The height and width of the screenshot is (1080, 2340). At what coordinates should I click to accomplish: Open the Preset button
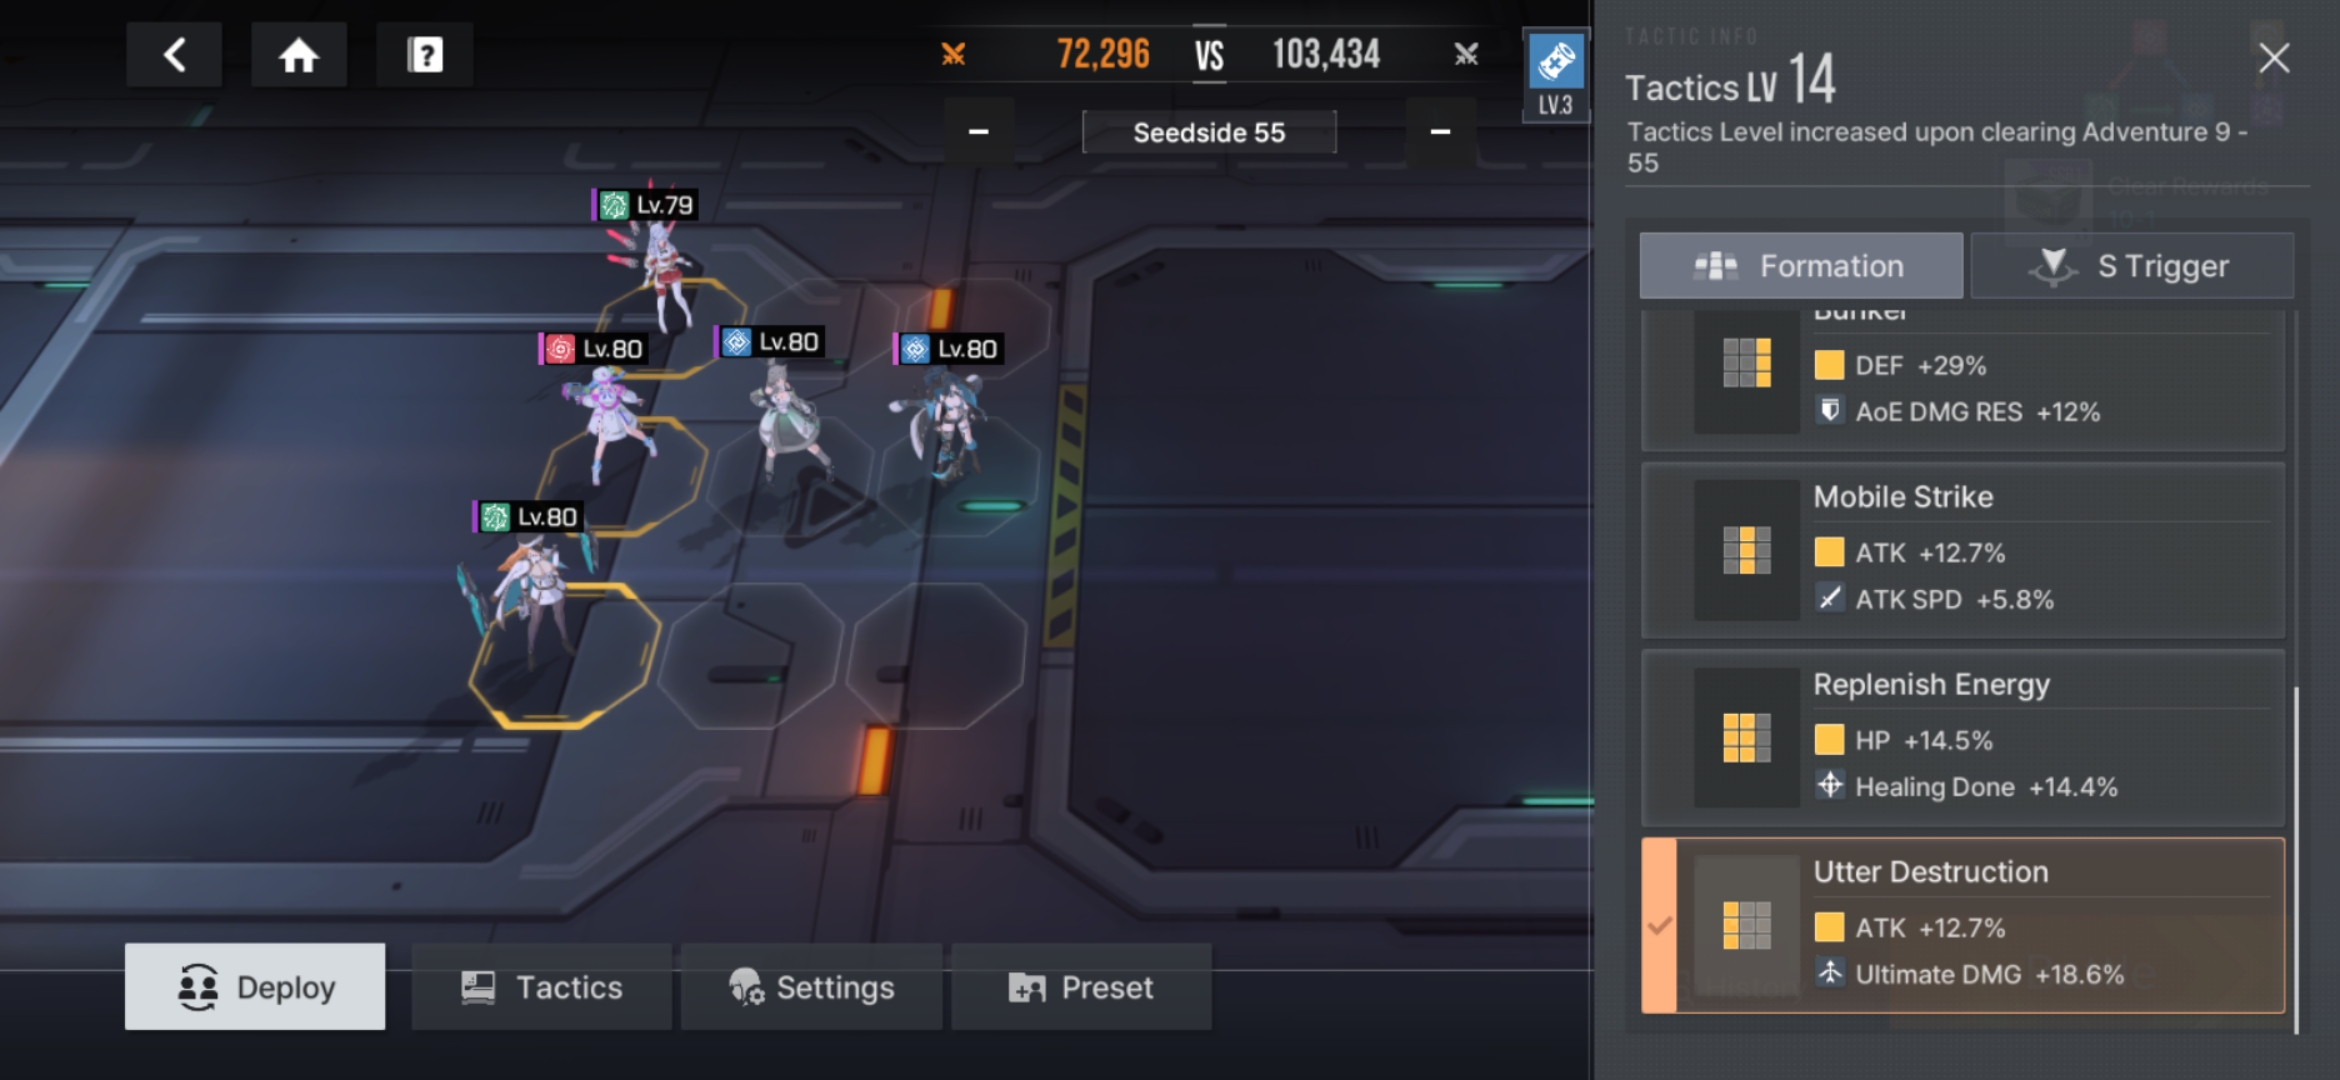1081,987
